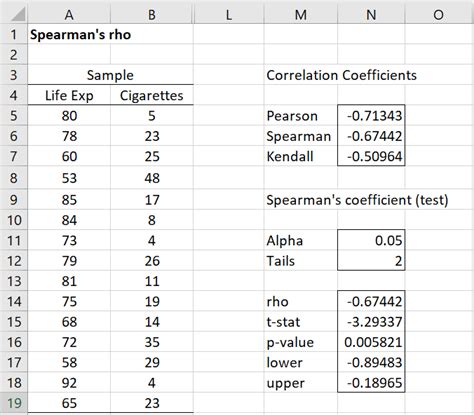Select the Kendall coefficient value cell
The width and height of the screenshot is (474, 415).
tap(371, 156)
